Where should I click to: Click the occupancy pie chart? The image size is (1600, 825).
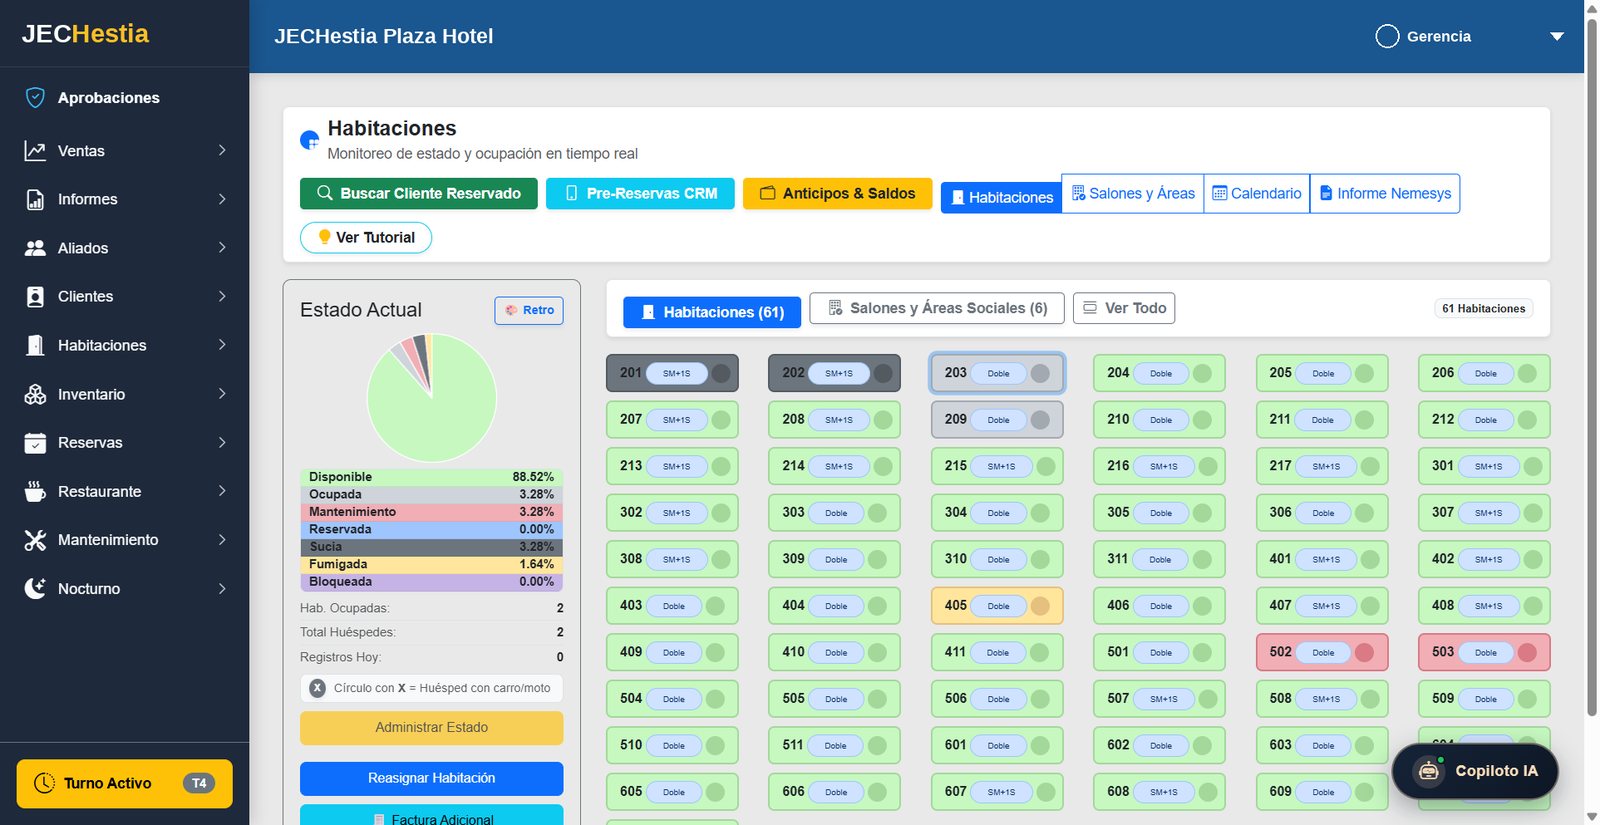pyautogui.click(x=432, y=398)
